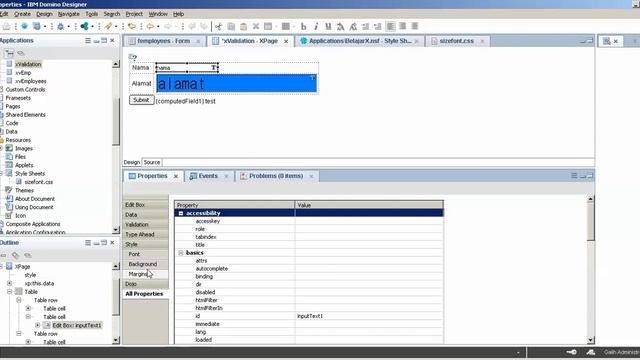Click the Outline panel view menu icon

tap(88, 242)
